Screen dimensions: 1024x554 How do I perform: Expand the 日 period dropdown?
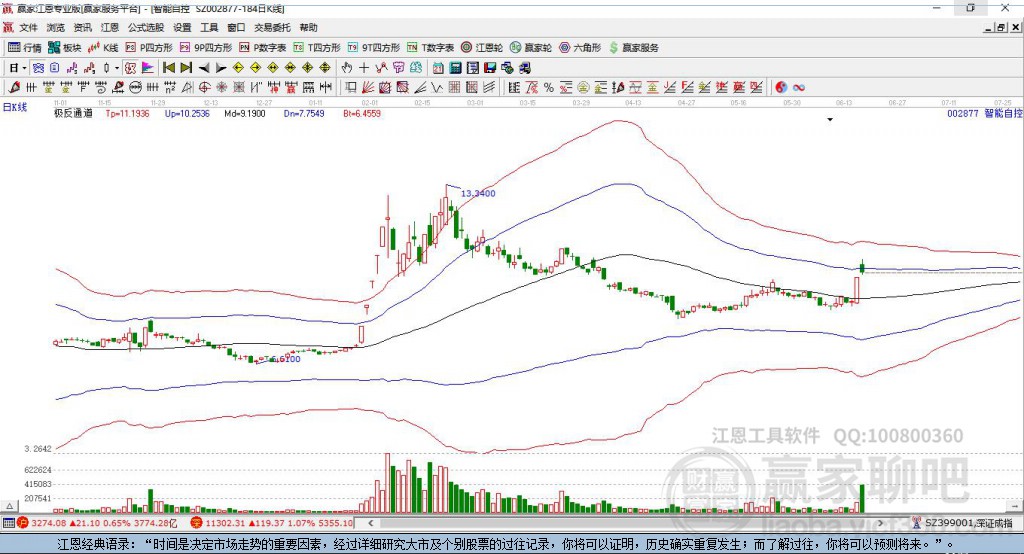click(24, 68)
